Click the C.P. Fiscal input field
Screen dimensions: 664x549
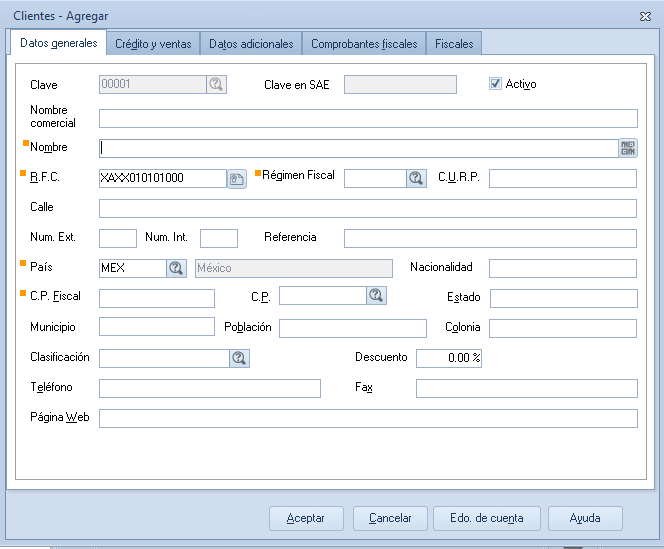157,298
